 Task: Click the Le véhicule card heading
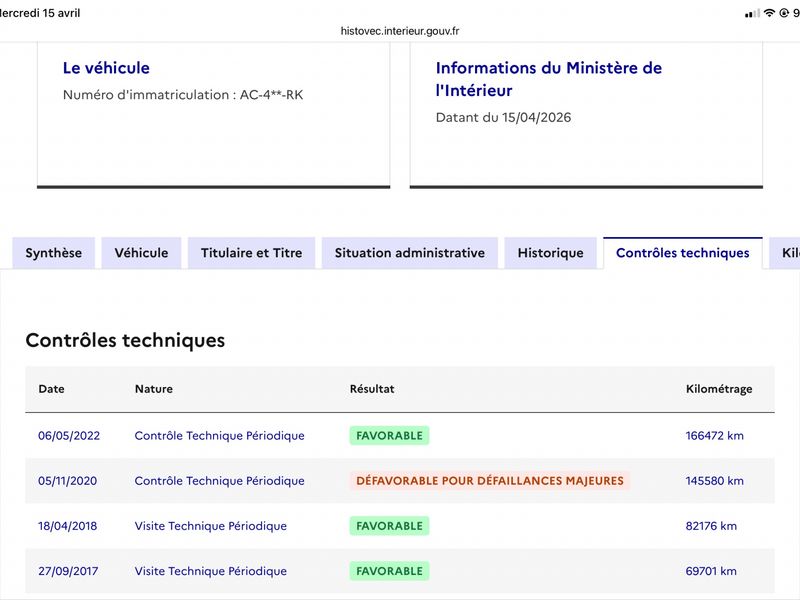106,68
